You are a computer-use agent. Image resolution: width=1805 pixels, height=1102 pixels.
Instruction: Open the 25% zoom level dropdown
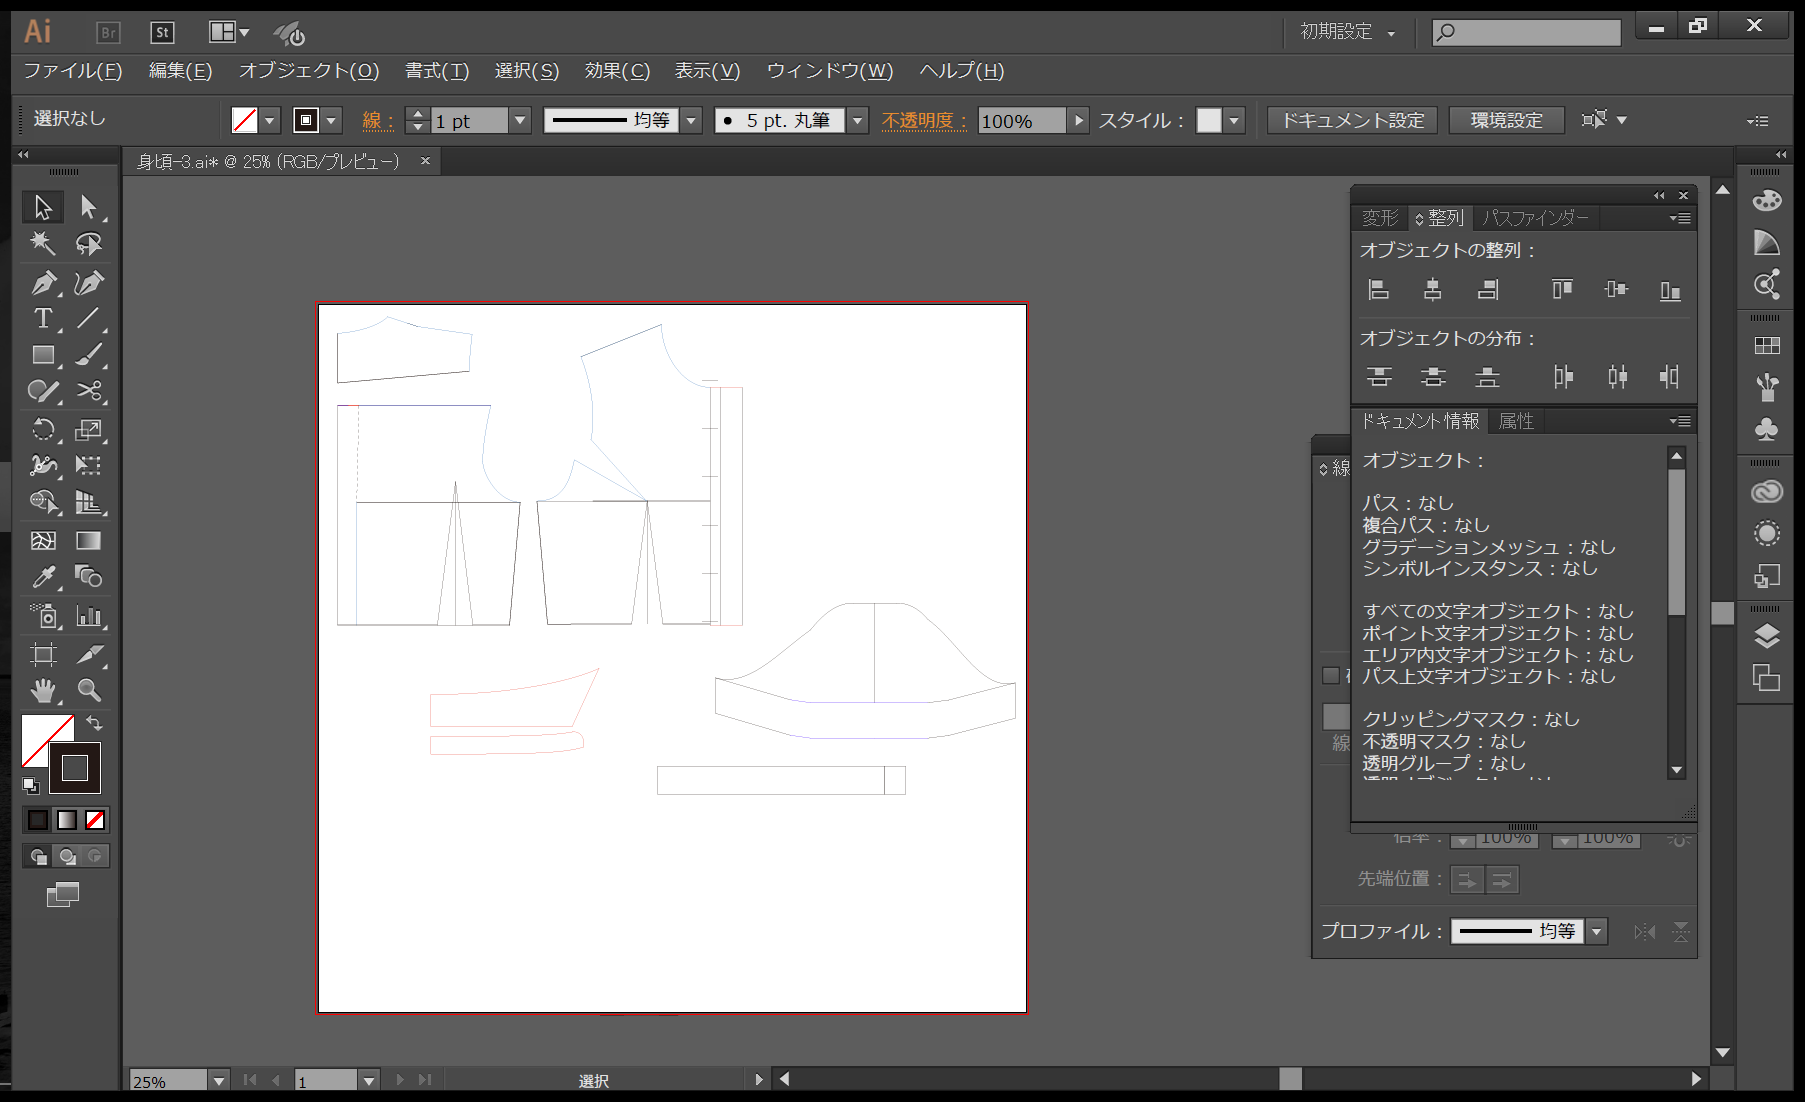pyautogui.click(x=219, y=1081)
